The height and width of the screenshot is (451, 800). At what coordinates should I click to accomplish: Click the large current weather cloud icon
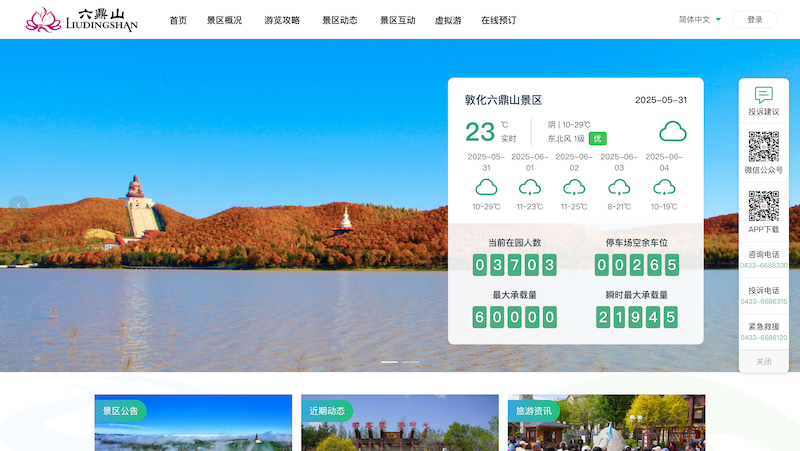click(672, 131)
